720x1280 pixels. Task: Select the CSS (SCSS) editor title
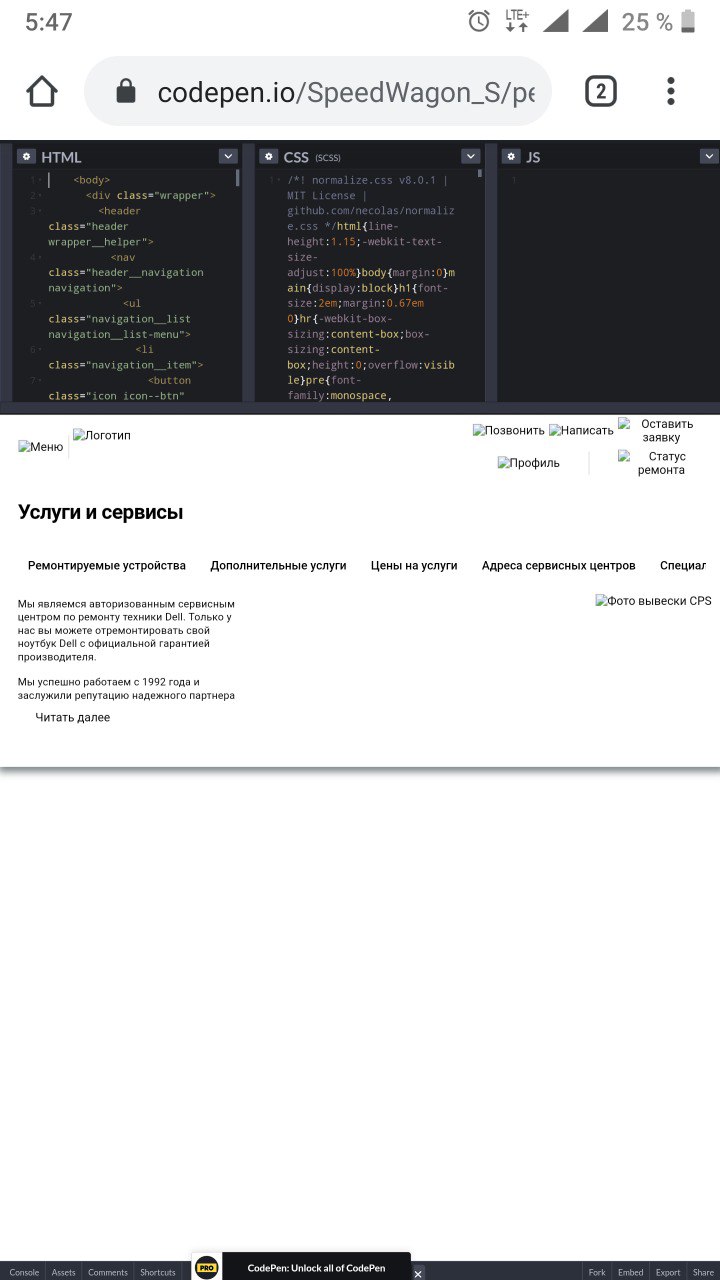[312, 157]
